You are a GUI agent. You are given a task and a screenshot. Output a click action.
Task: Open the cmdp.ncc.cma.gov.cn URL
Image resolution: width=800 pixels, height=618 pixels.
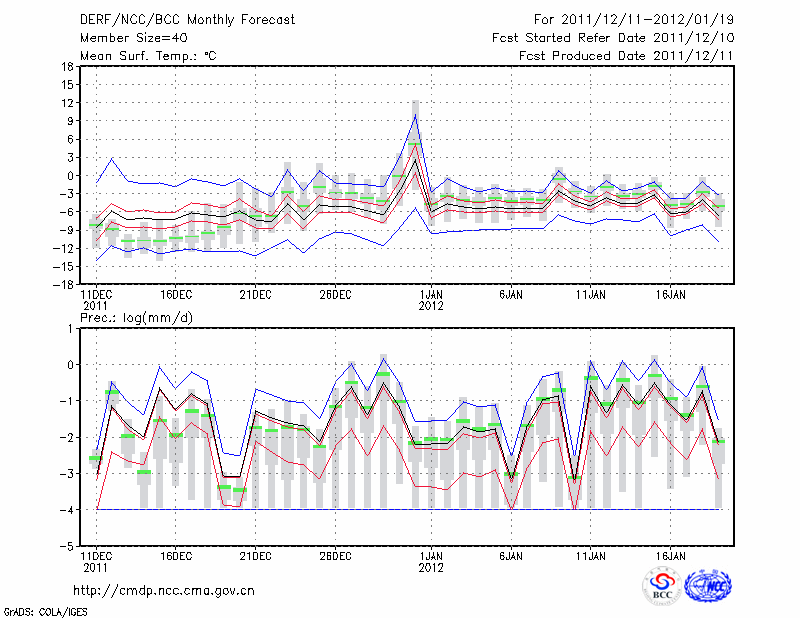164,591
